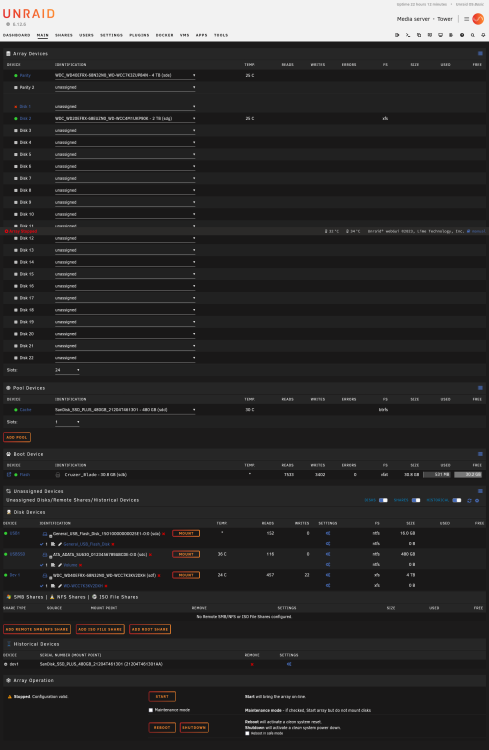Open the Disk 14 unassigned dropdown
Viewport: 489px width, 750px height.
point(125,262)
